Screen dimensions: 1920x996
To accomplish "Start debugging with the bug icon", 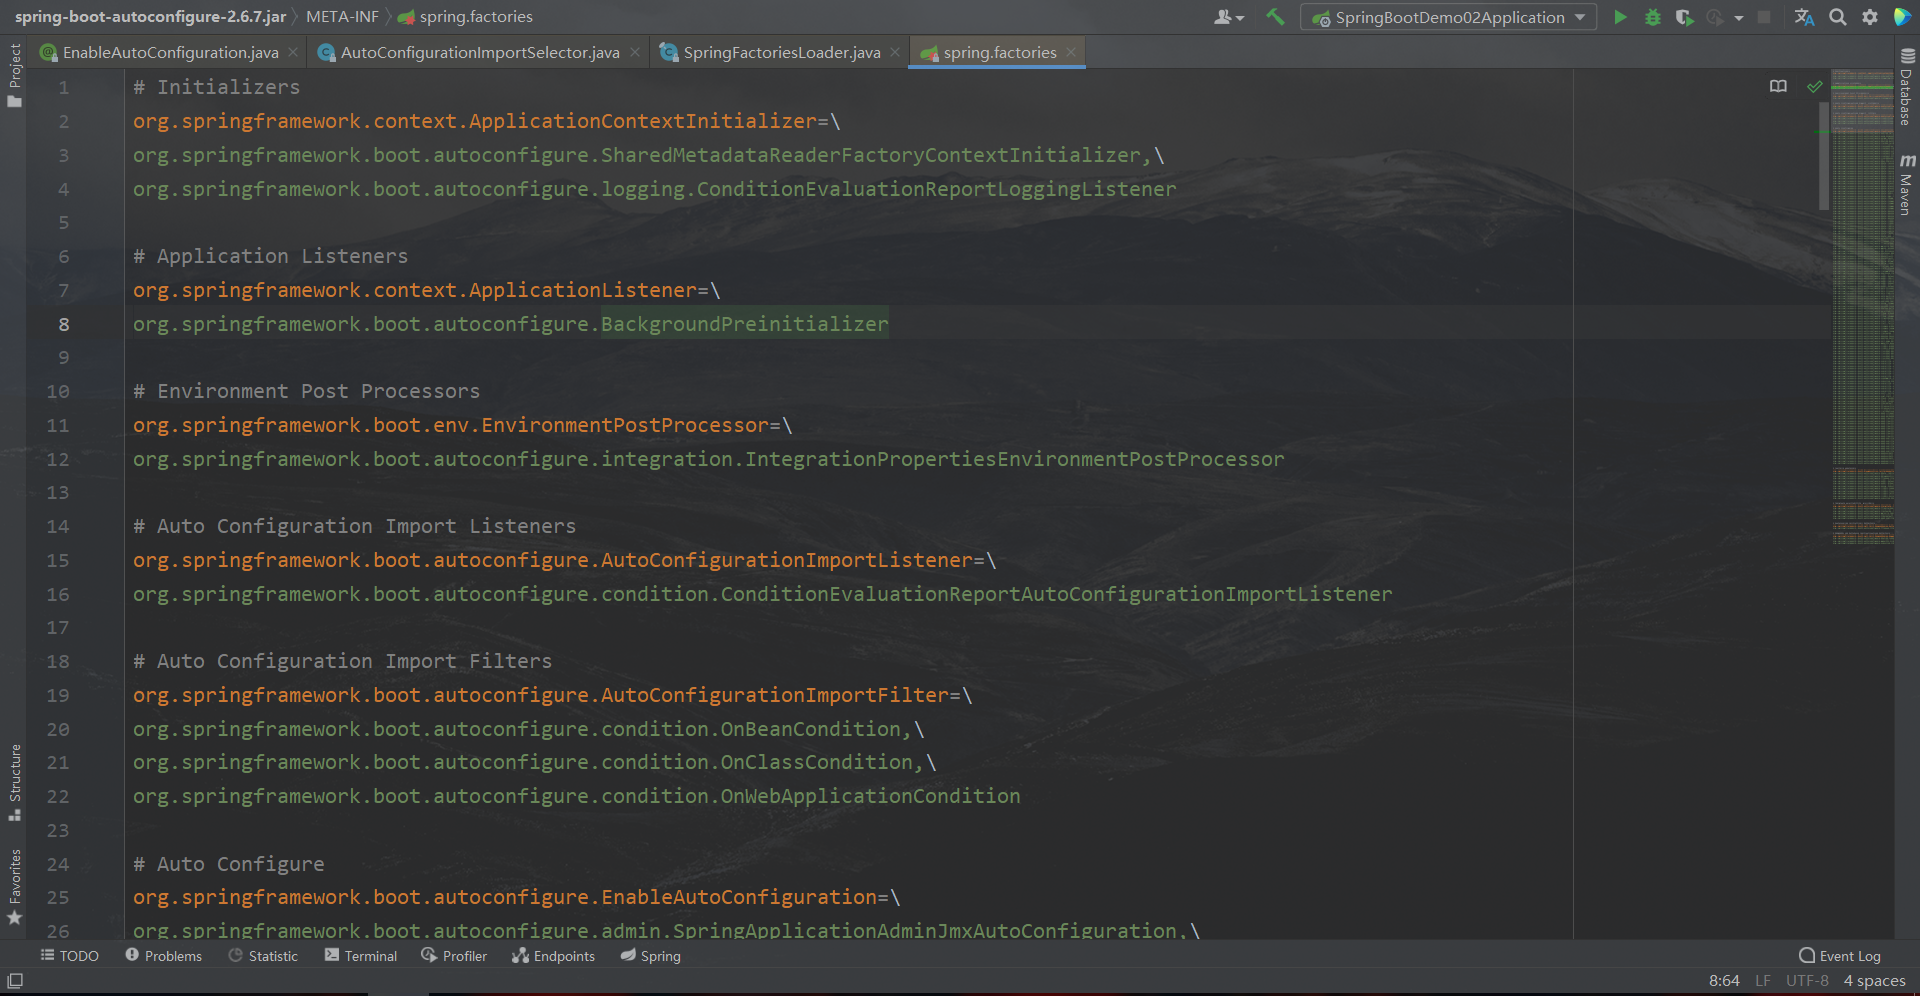I will [x=1652, y=17].
